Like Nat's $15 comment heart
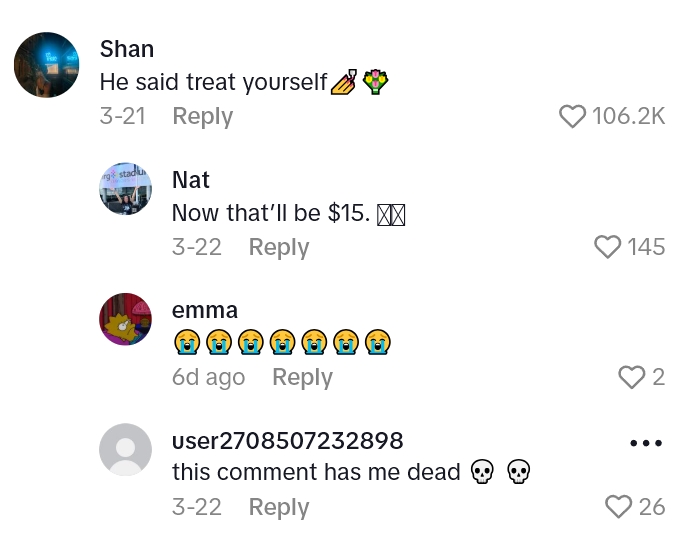The width and height of the screenshot is (674, 538). tap(608, 247)
